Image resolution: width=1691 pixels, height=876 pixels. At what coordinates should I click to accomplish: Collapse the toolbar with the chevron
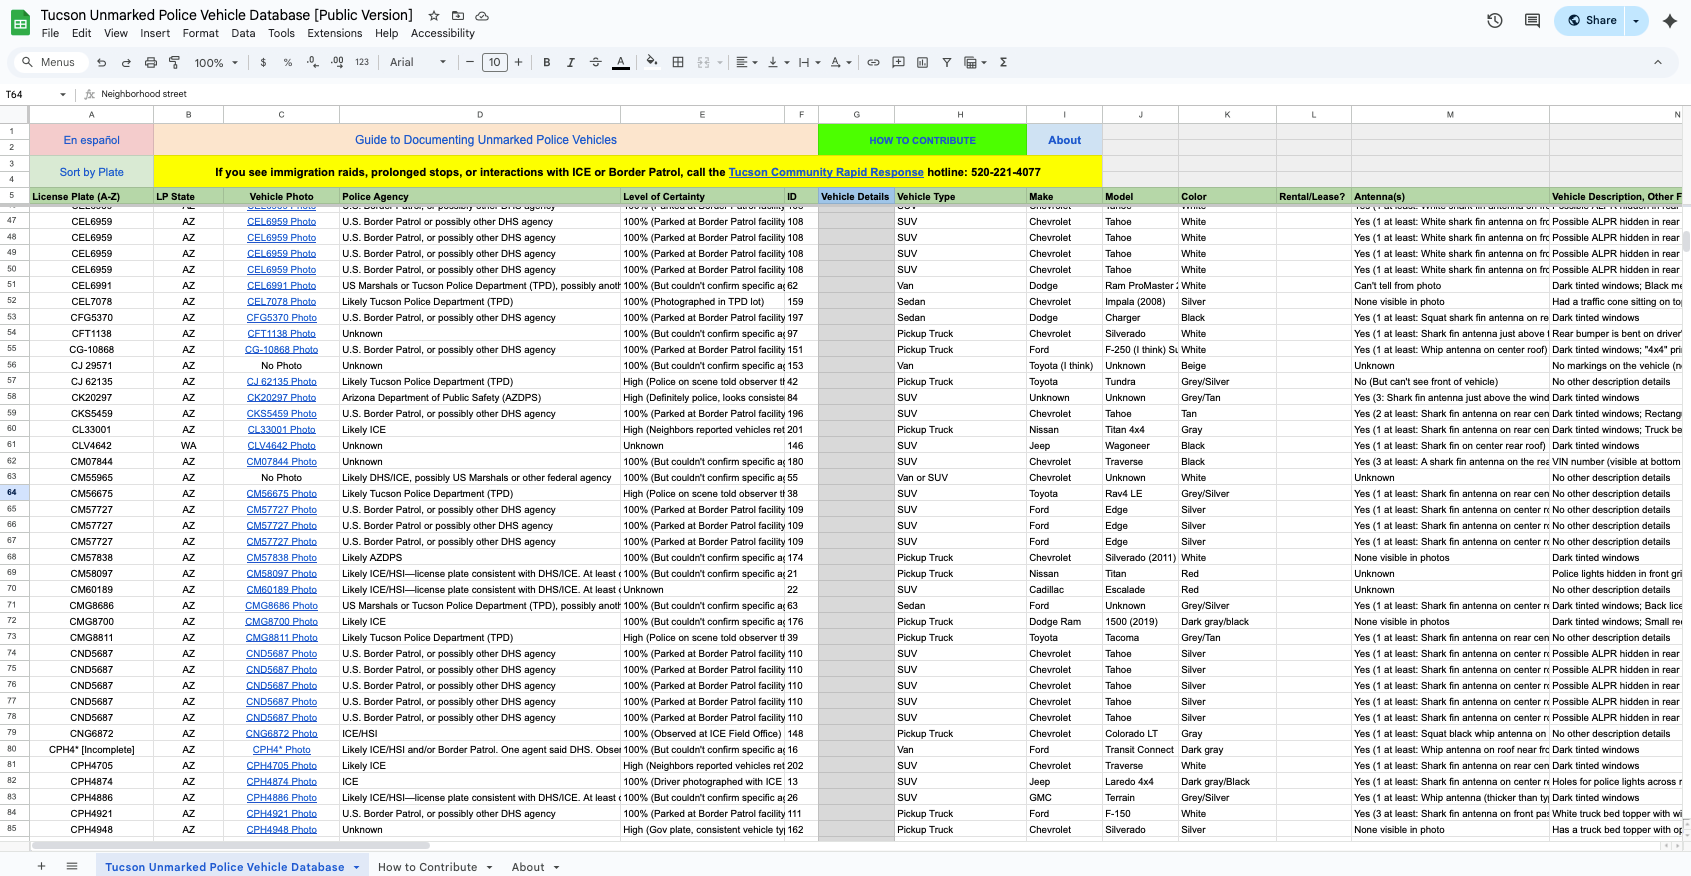(1658, 62)
